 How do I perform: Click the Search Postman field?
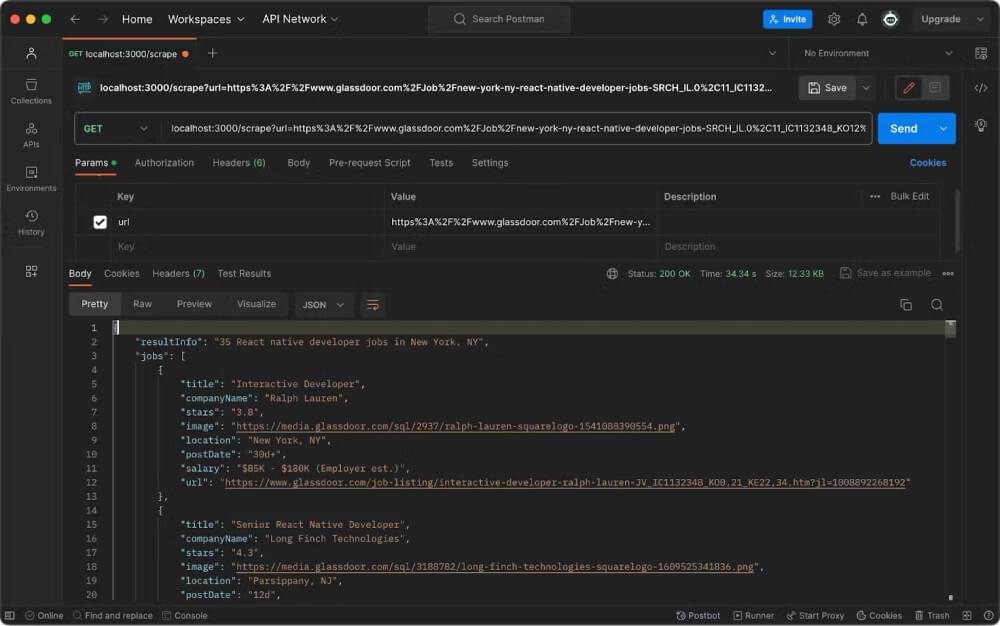tap(499, 19)
